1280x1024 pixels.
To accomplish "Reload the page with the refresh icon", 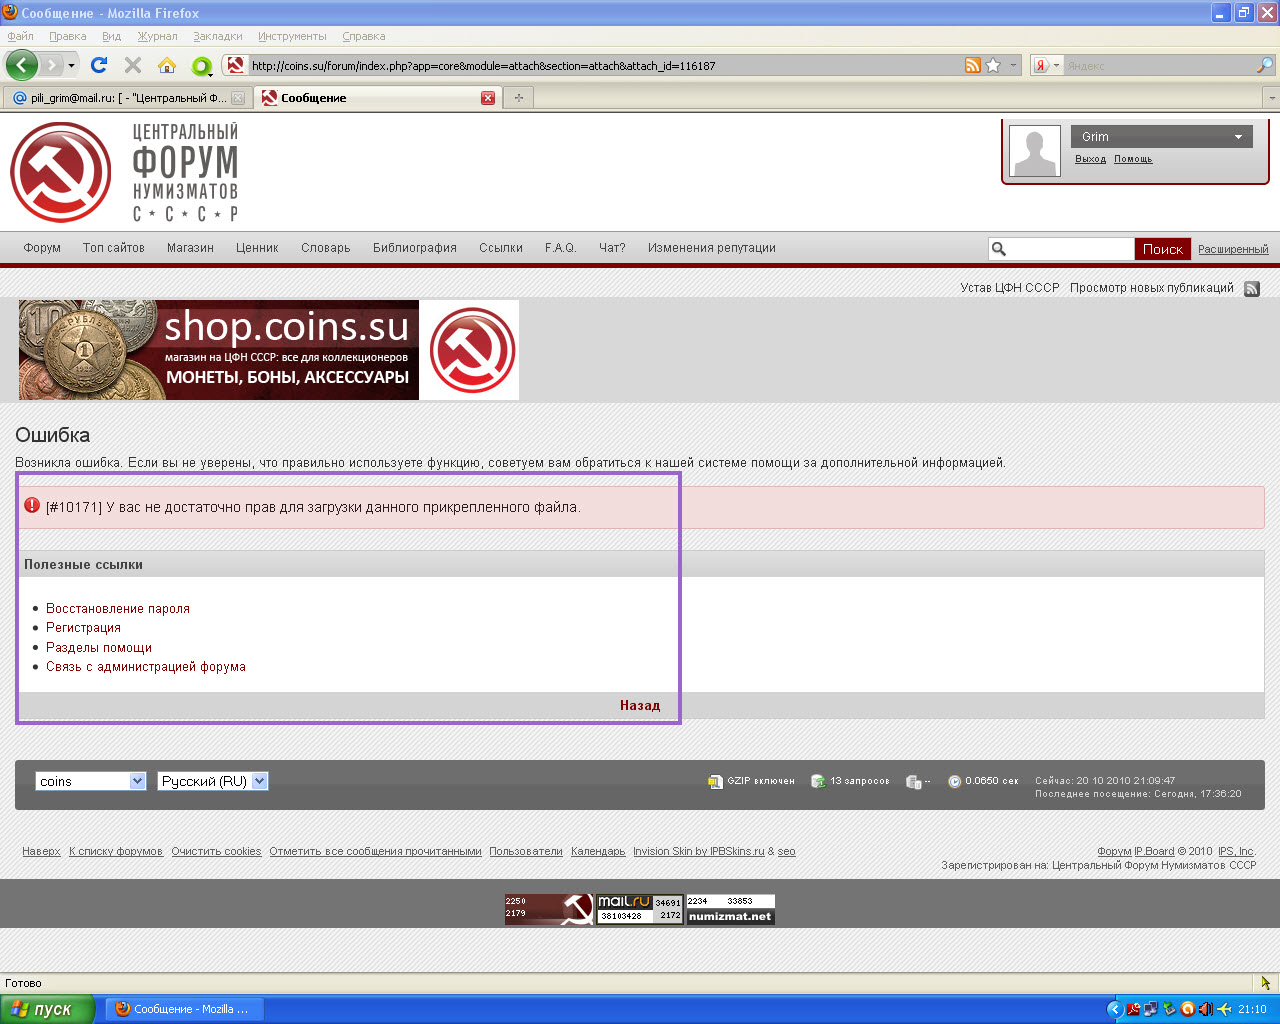I will pos(98,65).
